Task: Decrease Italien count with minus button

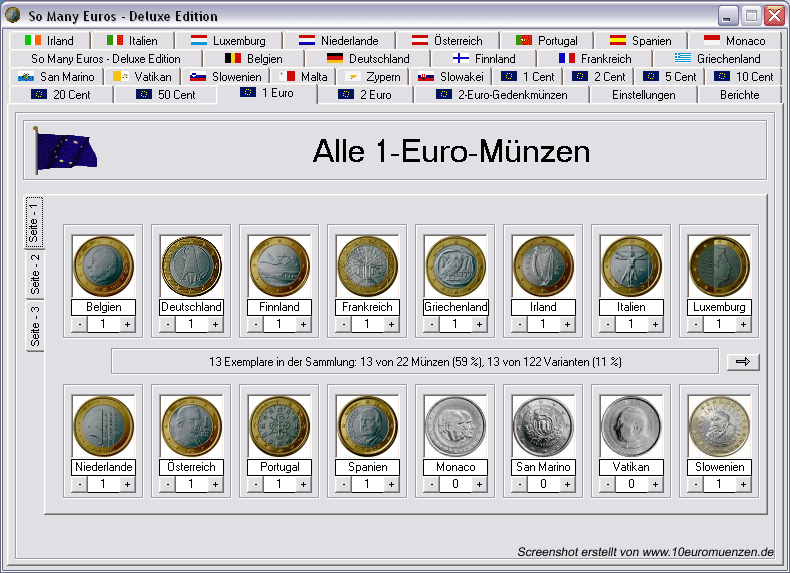Action: coord(608,324)
